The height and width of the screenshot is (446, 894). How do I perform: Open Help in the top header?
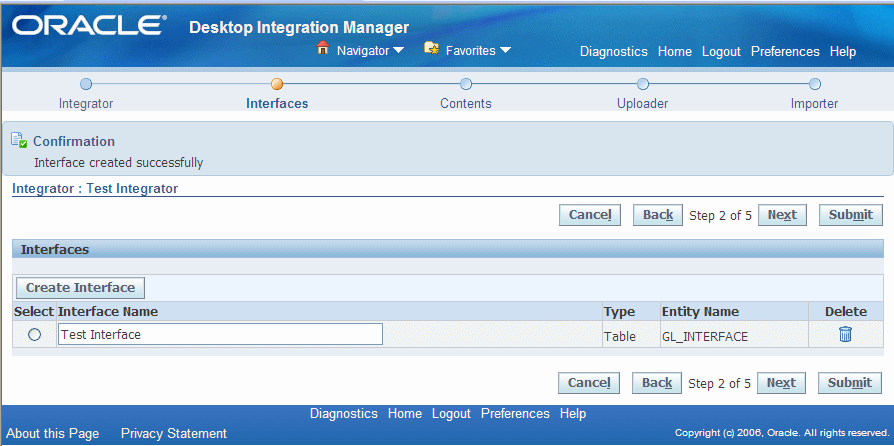pyautogui.click(x=843, y=51)
